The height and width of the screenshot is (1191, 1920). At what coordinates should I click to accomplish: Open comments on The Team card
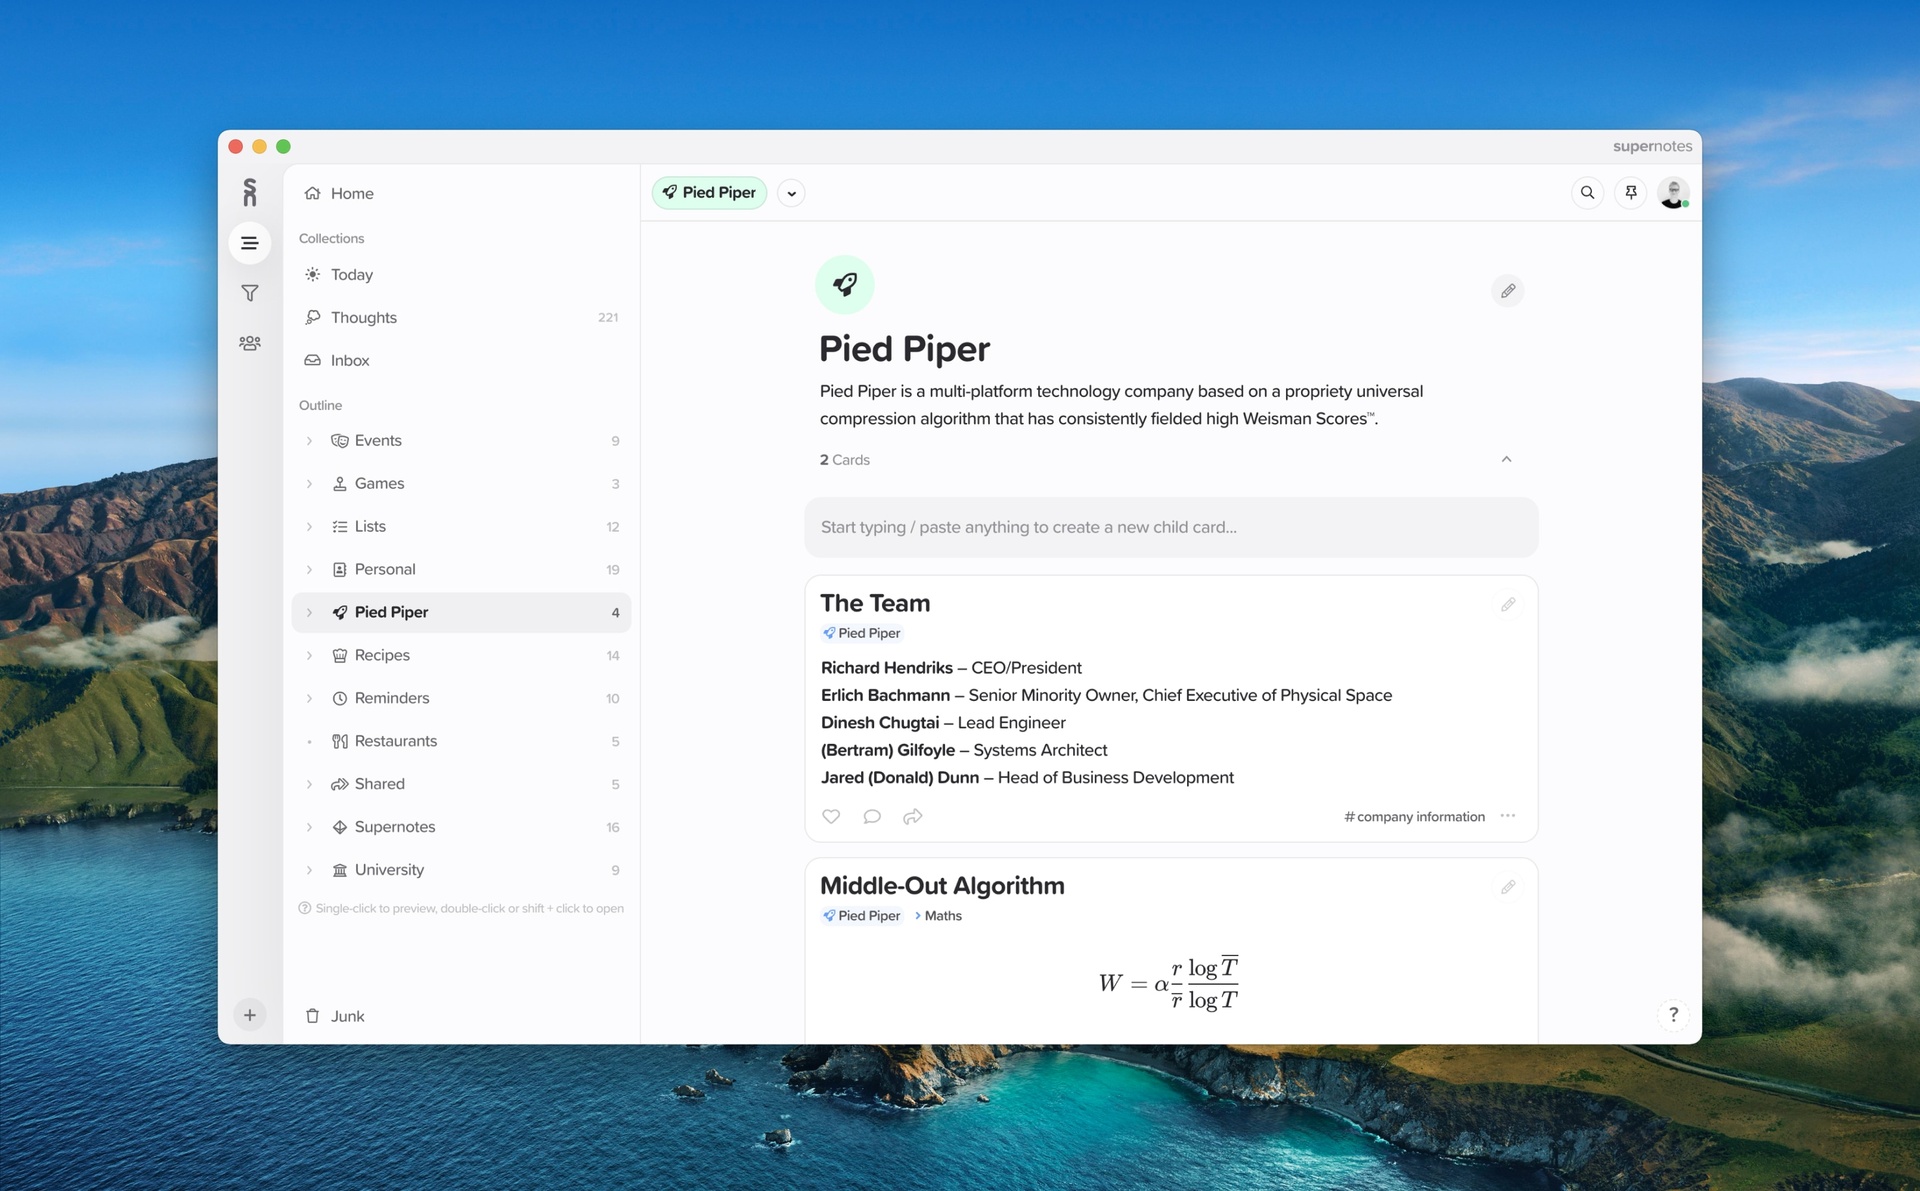(x=871, y=816)
